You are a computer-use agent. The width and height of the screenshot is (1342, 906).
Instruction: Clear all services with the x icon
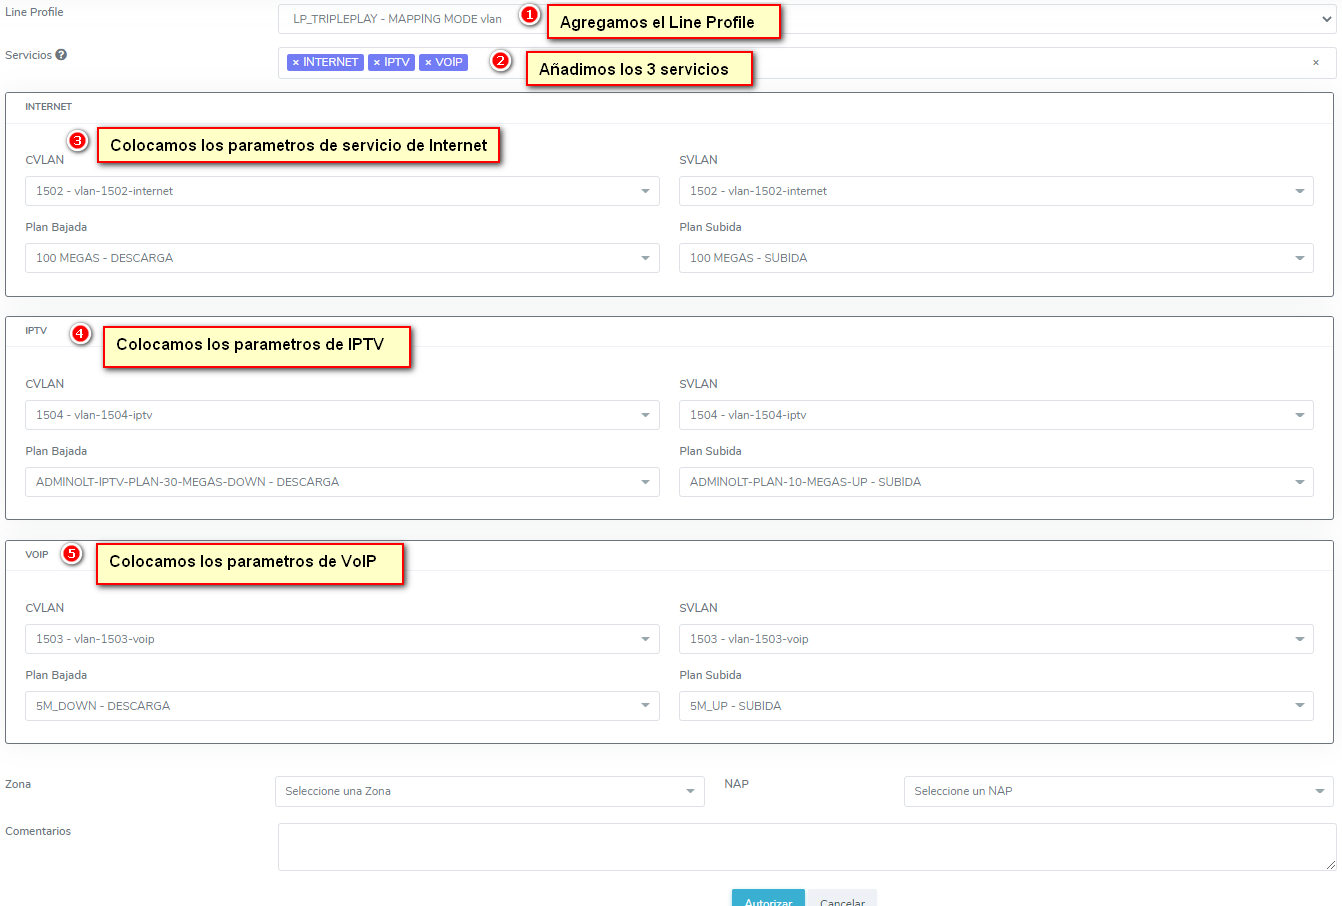[x=1315, y=63]
